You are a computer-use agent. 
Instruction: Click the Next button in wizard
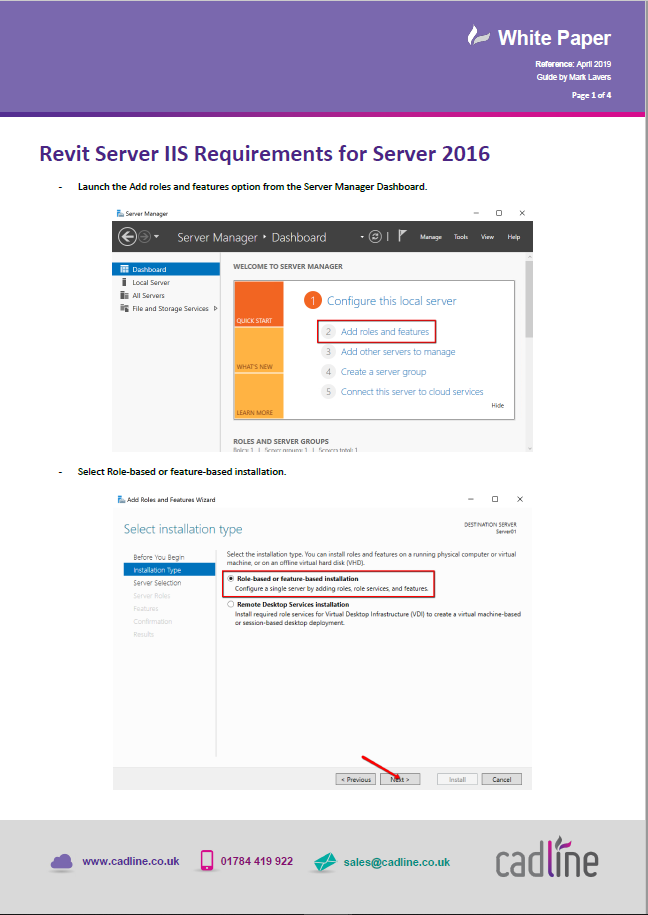pyautogui.click(x=400, y=779)
